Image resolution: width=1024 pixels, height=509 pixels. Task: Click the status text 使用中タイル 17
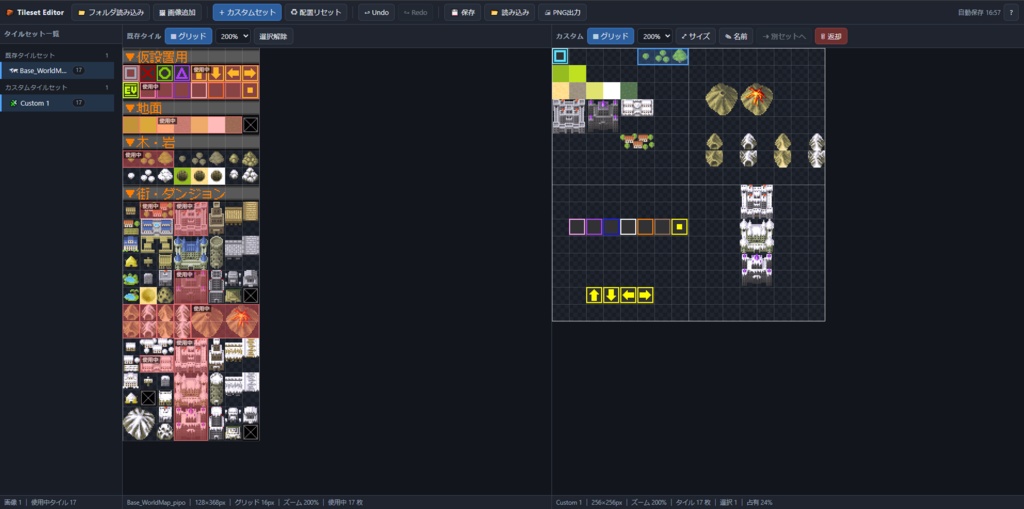click(x=54, y=502)
